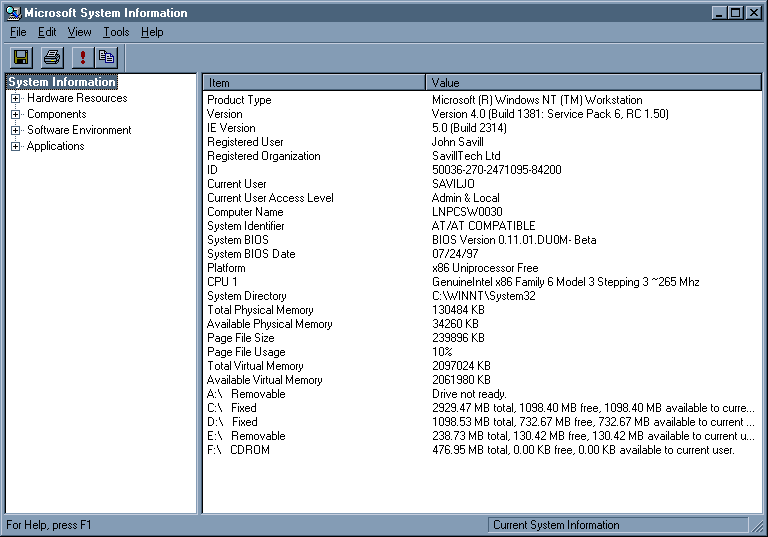
Task: Maximize the System Information window
Action: 735,13
